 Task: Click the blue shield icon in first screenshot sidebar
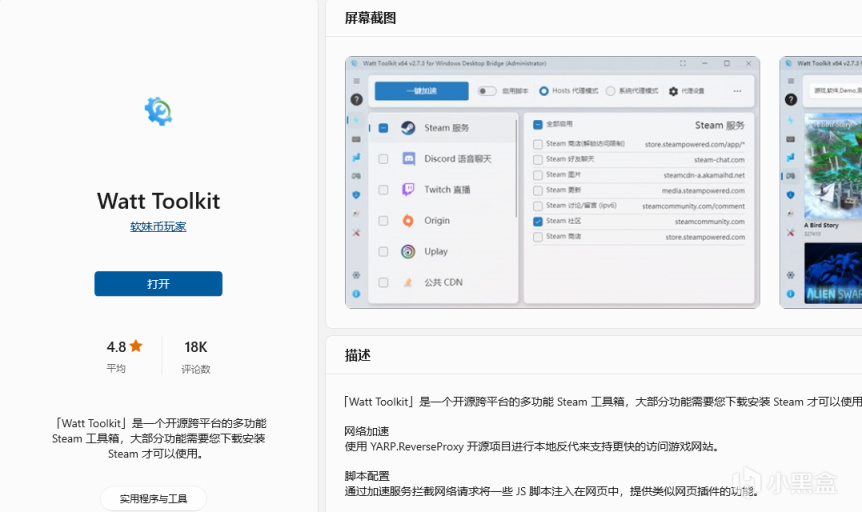coord(356,195)
